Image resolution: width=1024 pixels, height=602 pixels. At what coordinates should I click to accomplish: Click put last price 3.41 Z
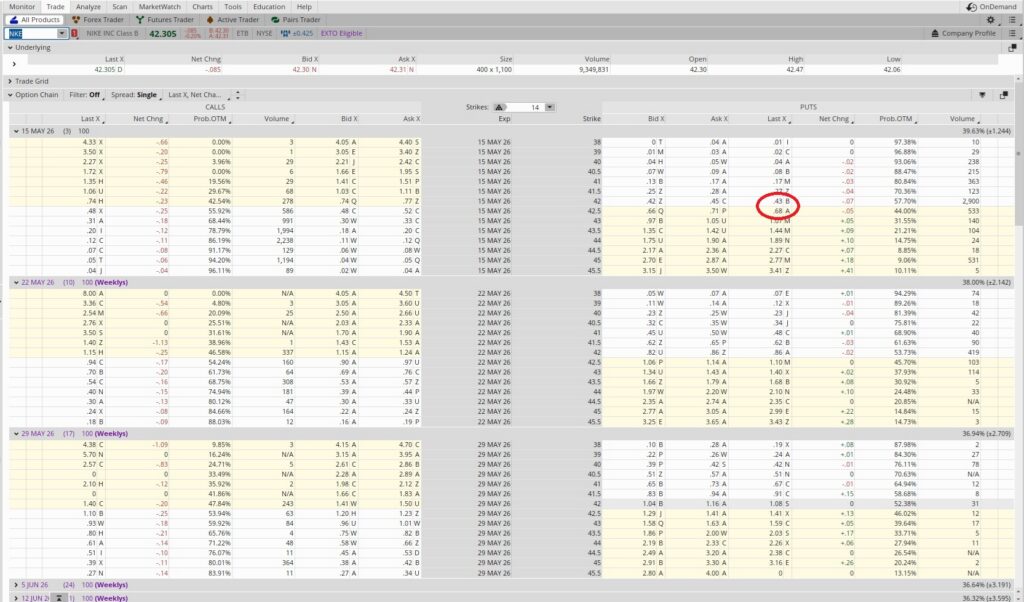tap(779, 270)
